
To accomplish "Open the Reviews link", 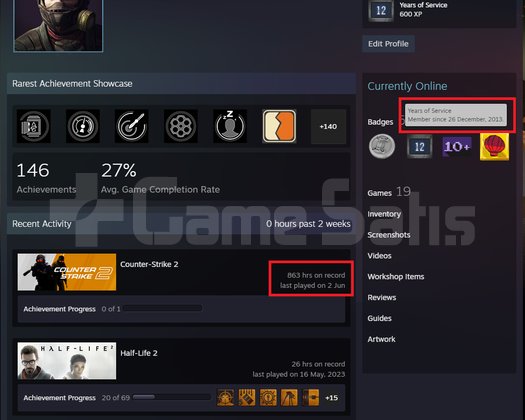I will (382, 298).
